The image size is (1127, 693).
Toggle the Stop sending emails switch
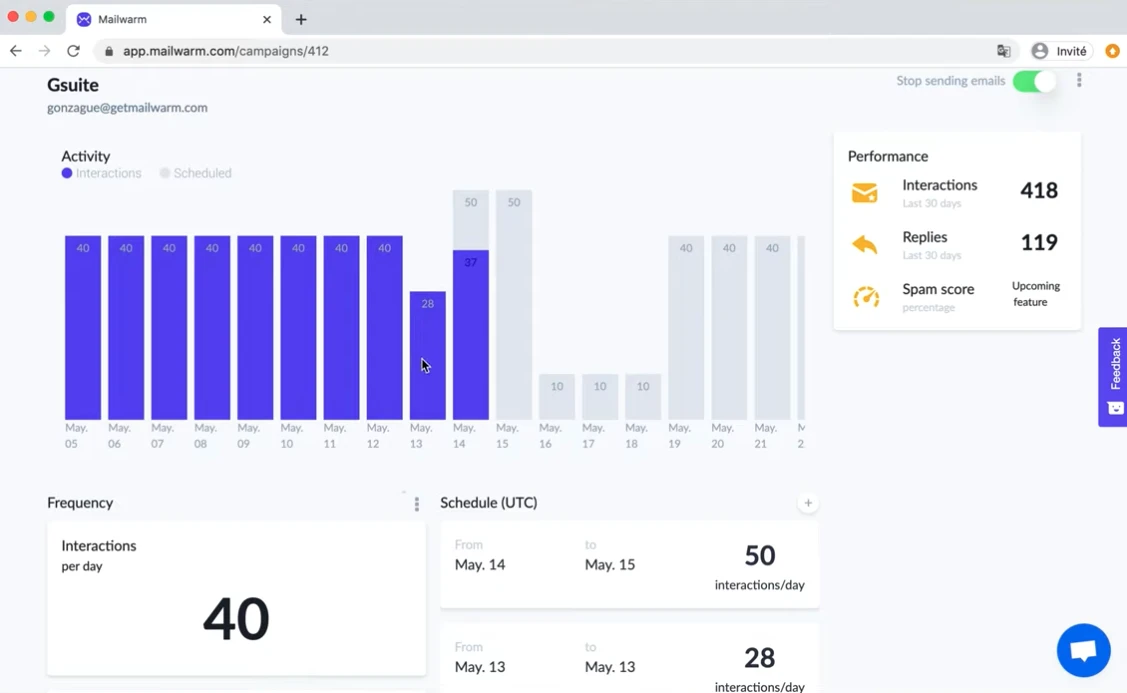click(x=1034, y=81)
